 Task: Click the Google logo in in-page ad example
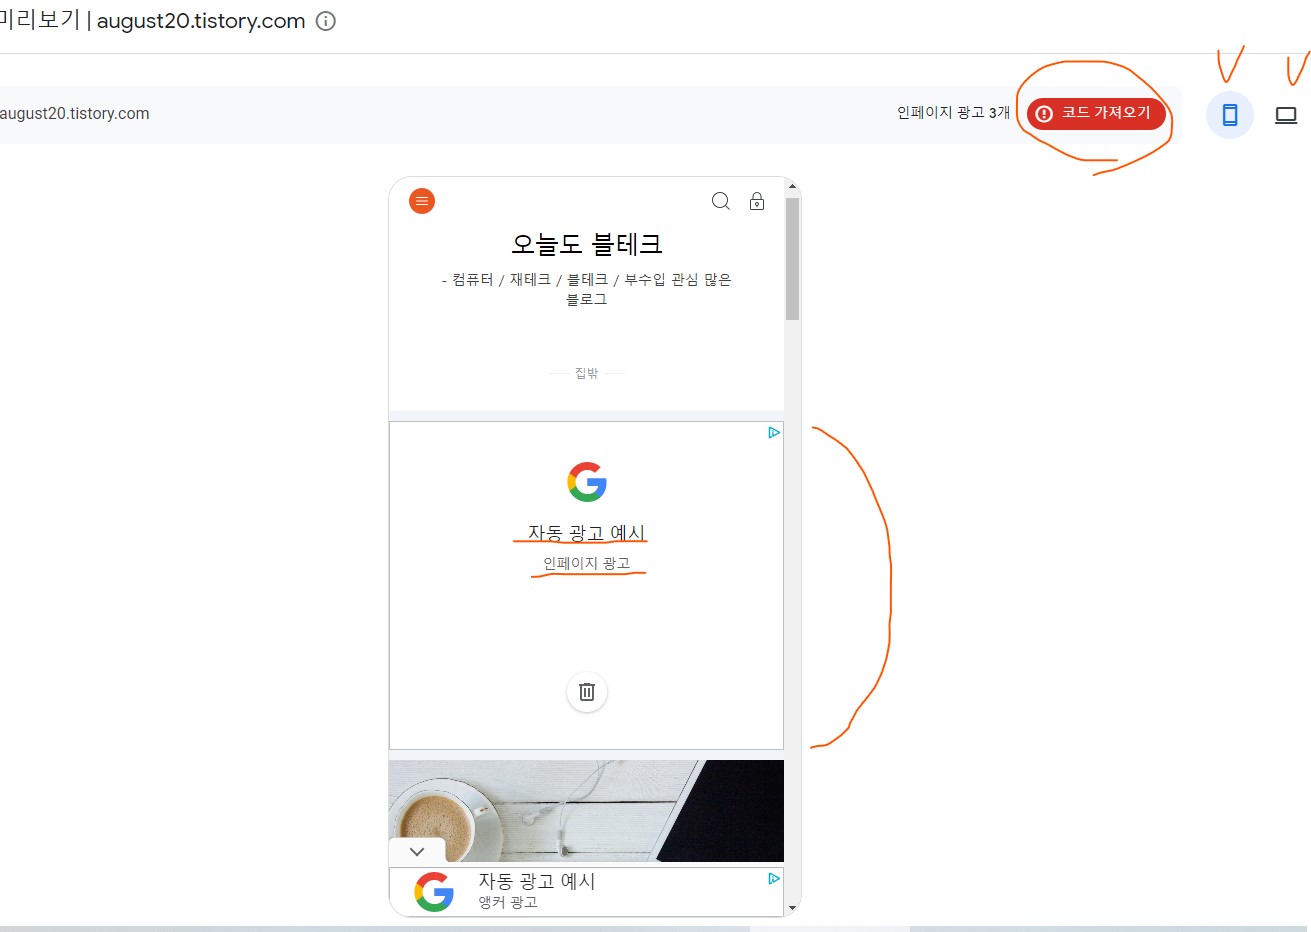587,482
